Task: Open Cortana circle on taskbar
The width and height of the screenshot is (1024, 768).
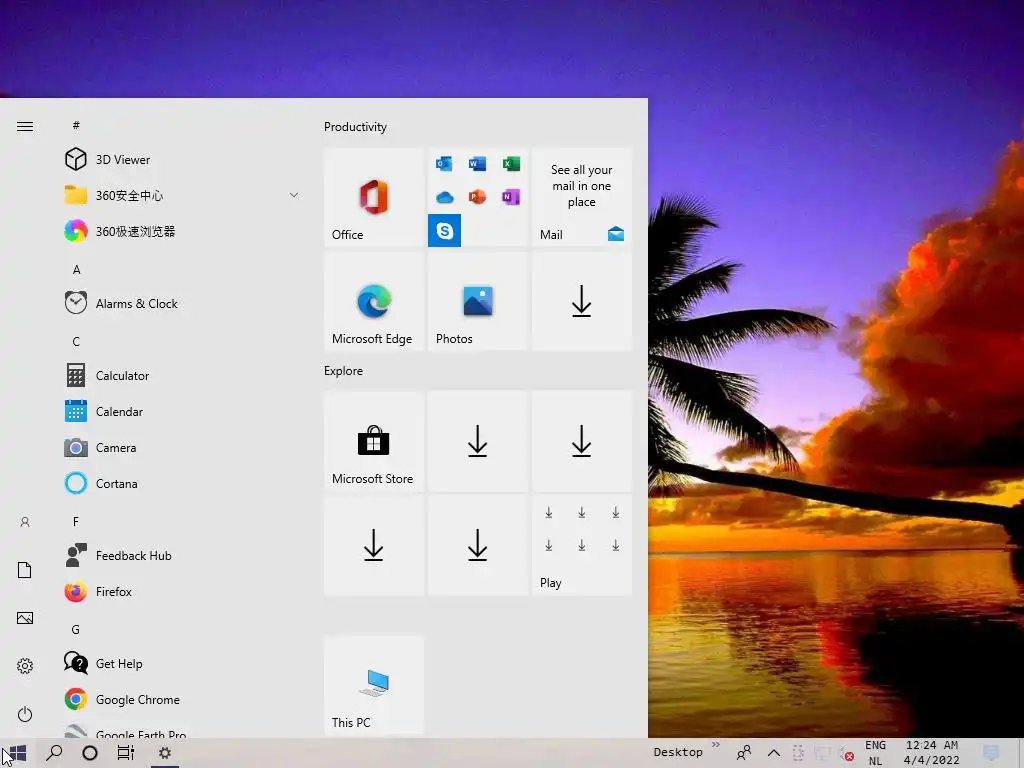Action: coord(90,753)
